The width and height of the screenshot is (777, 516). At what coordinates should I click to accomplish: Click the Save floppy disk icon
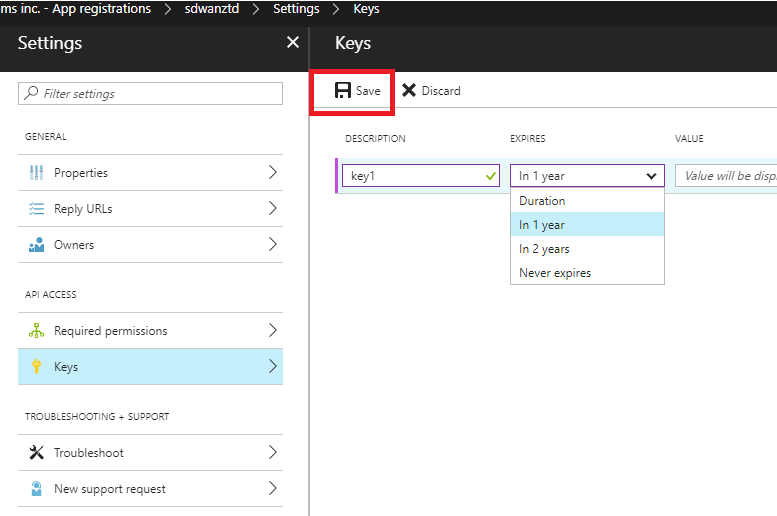point(342,90)
